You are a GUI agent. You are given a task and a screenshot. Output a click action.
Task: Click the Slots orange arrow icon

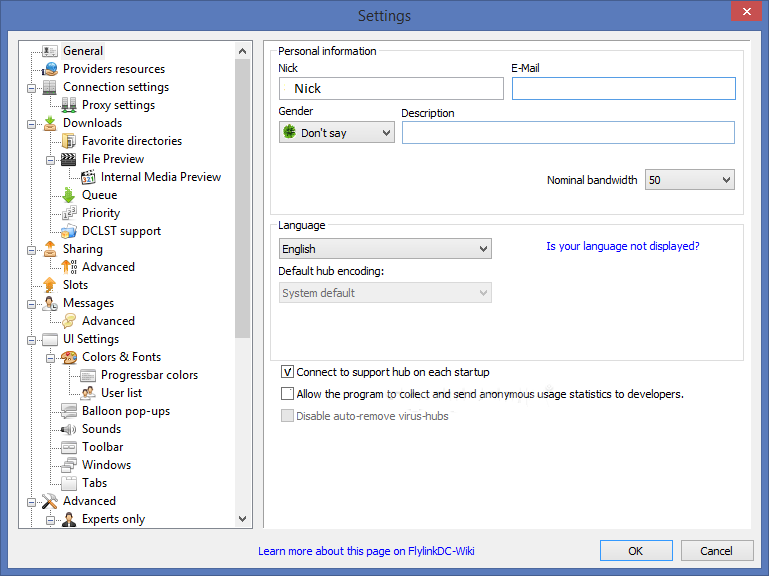(50, 285)
